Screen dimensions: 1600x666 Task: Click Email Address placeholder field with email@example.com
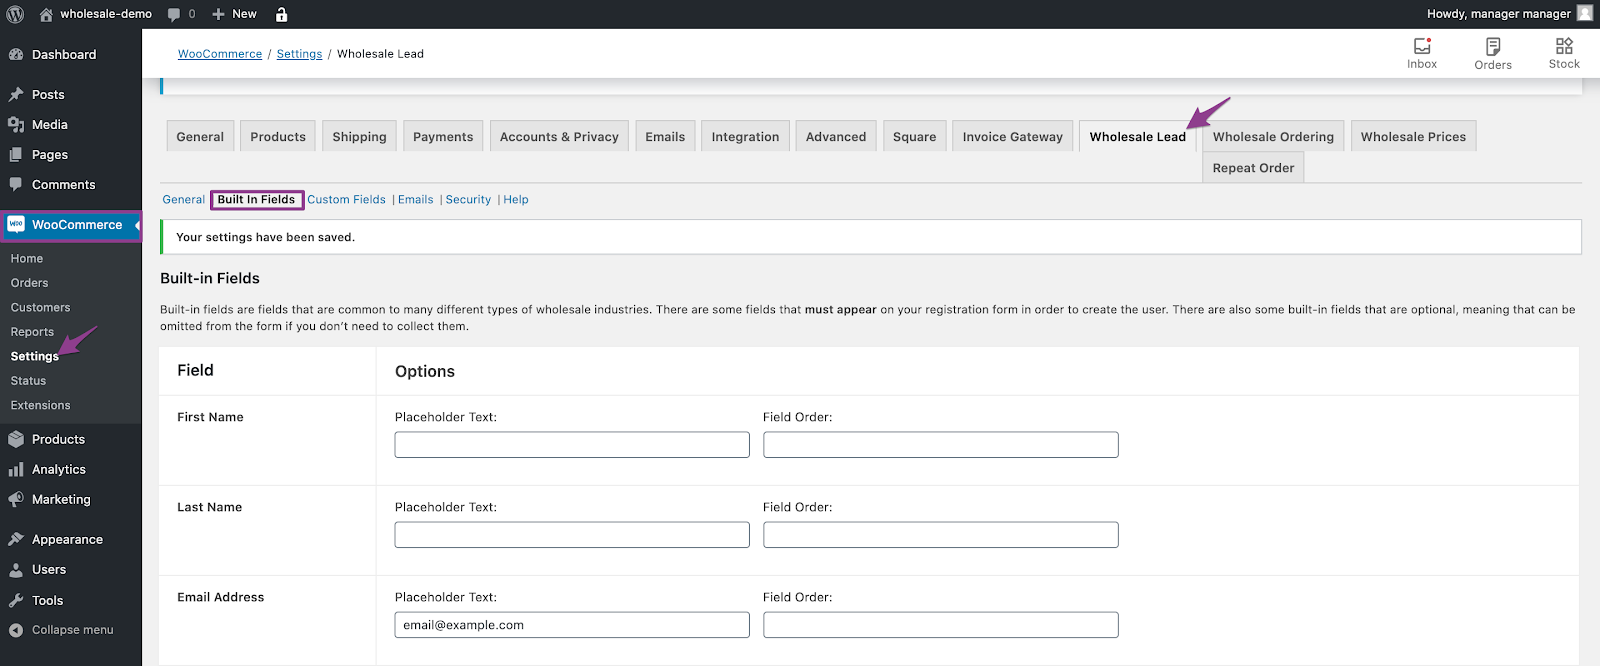pyautogui.click(x=572, y=624)
